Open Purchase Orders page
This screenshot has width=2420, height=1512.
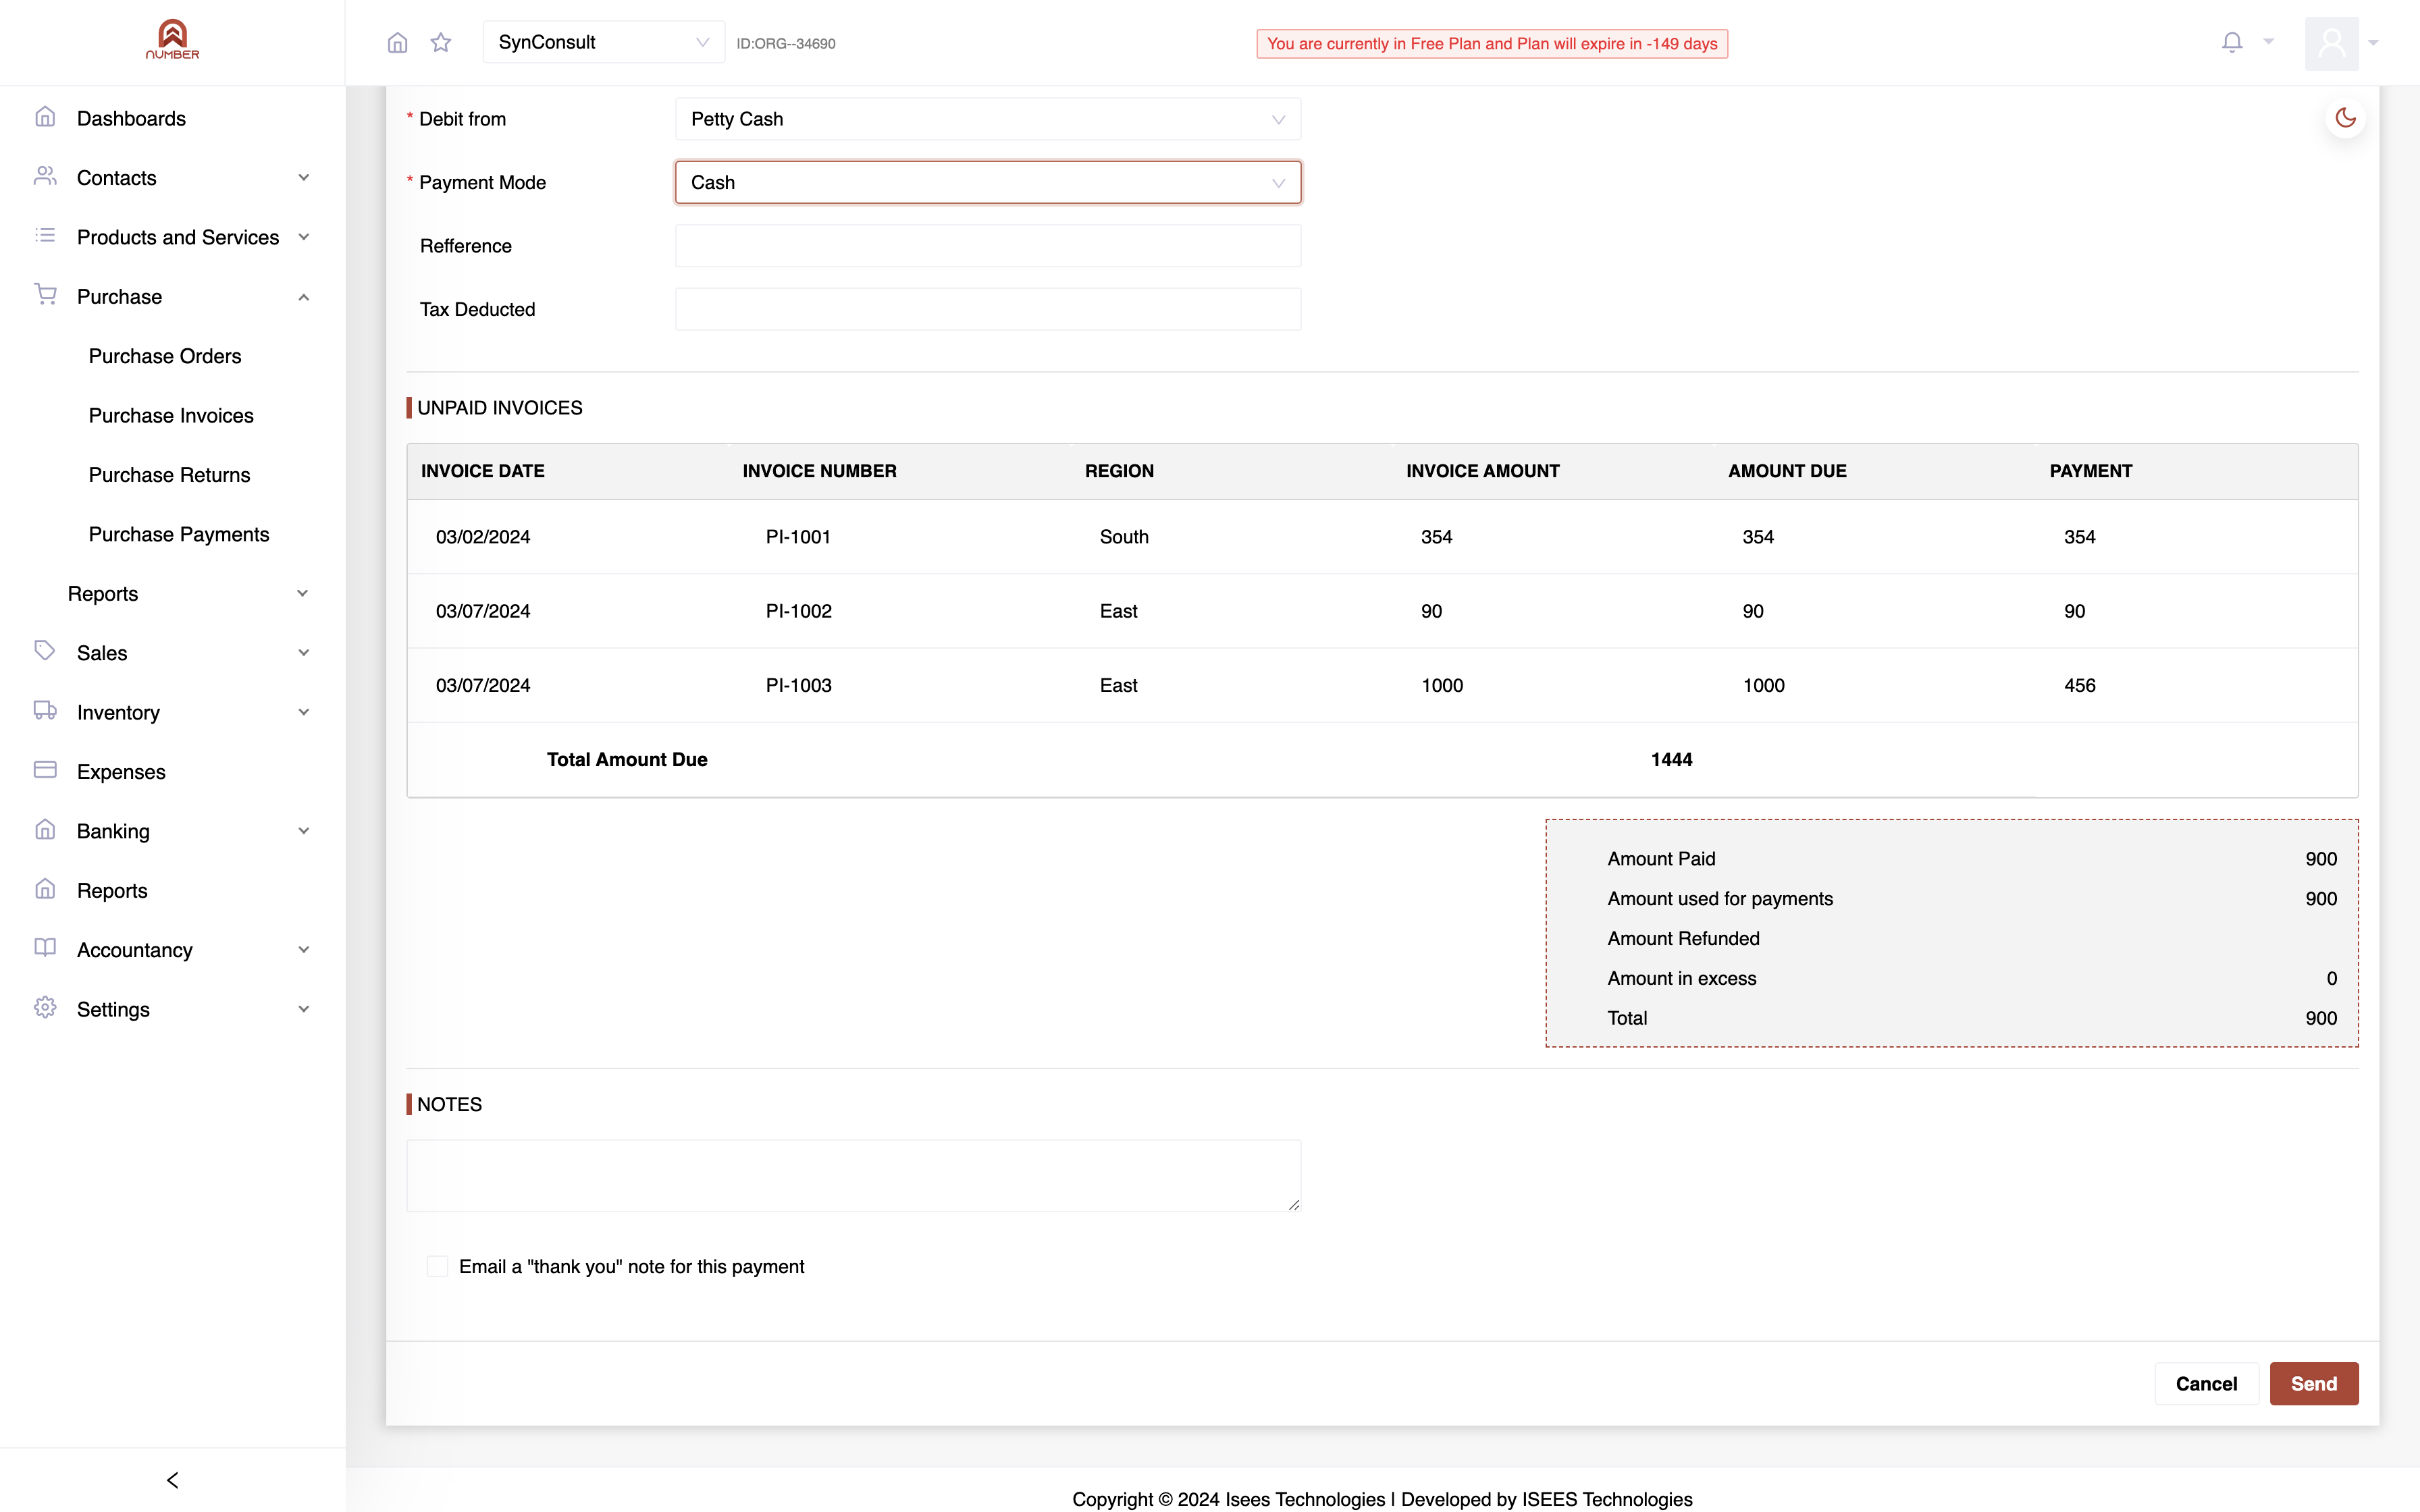click(x=165, y=356)
